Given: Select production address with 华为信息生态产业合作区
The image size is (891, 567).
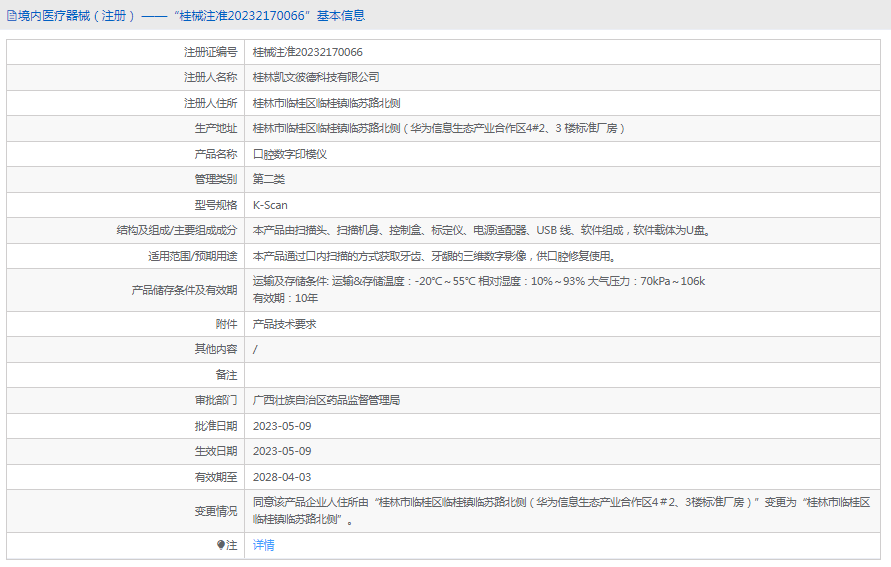Looking at the screenshot, I should 439,128.
